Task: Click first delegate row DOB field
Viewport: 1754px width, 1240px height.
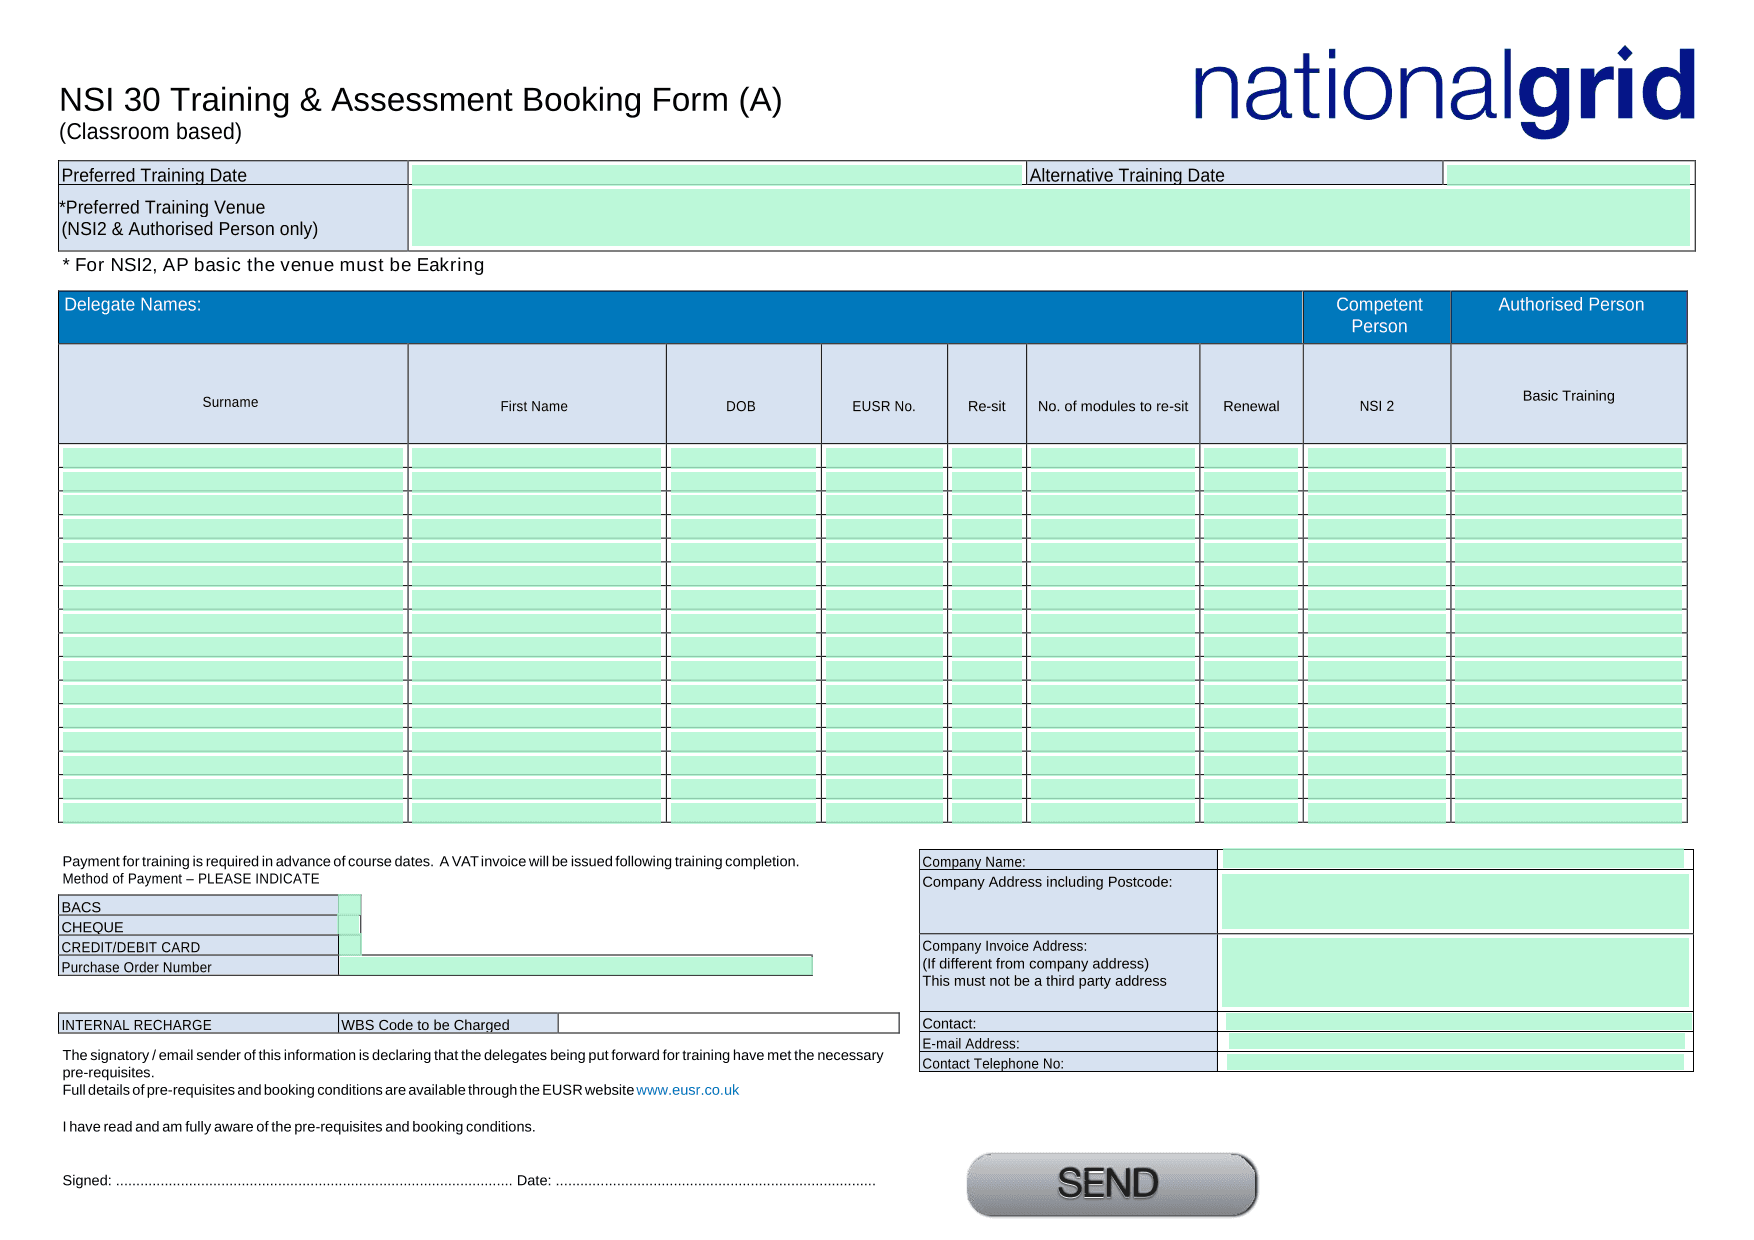Action: [743, 457]
